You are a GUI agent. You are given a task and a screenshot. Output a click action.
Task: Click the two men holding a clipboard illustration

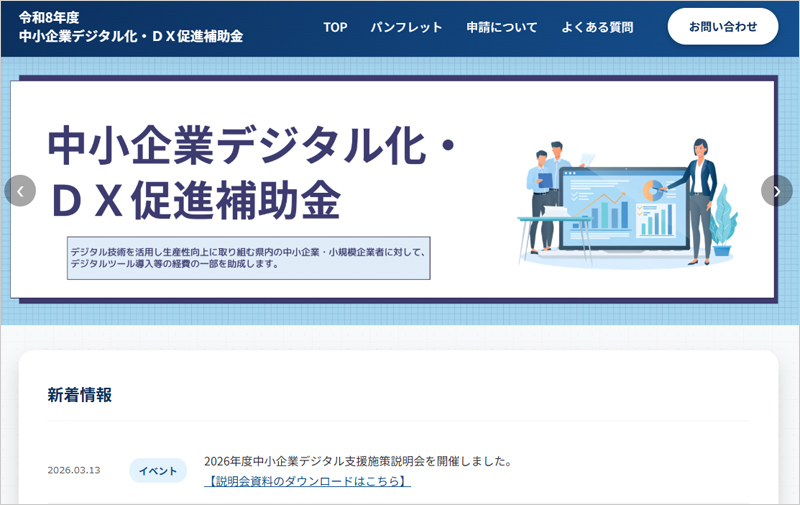(x=550, y=198)
